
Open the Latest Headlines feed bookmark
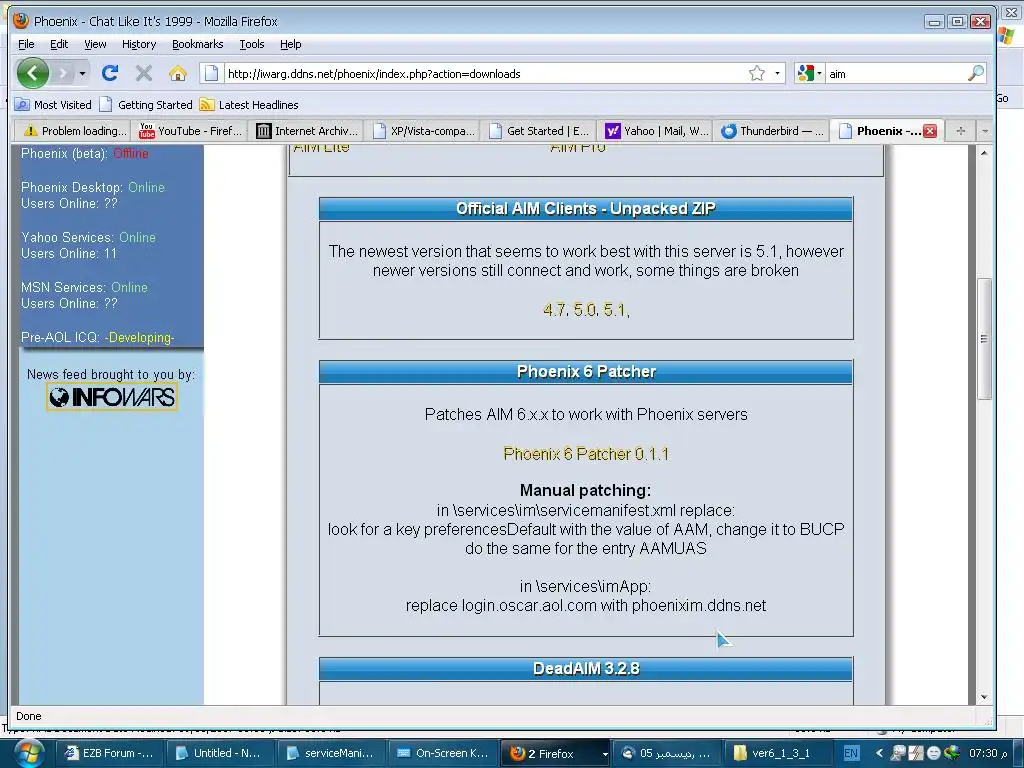(x=249, y=104)
